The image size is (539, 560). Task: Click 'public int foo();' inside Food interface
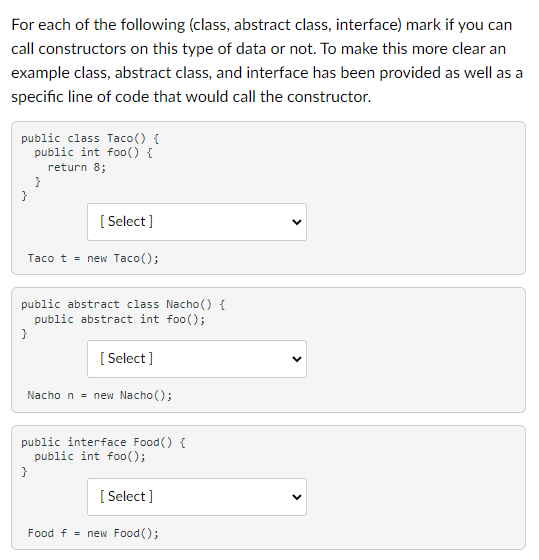[90, 456]
